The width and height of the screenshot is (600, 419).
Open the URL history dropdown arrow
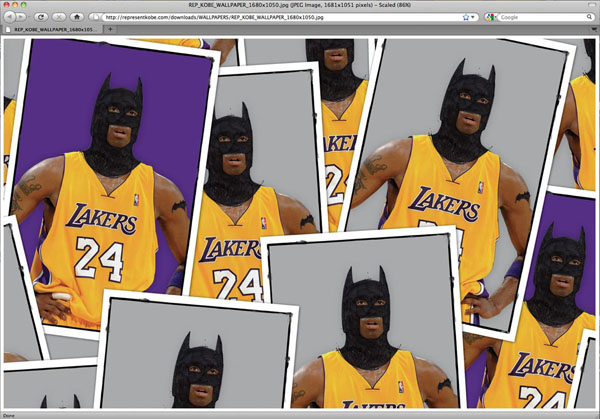[473, 17]
